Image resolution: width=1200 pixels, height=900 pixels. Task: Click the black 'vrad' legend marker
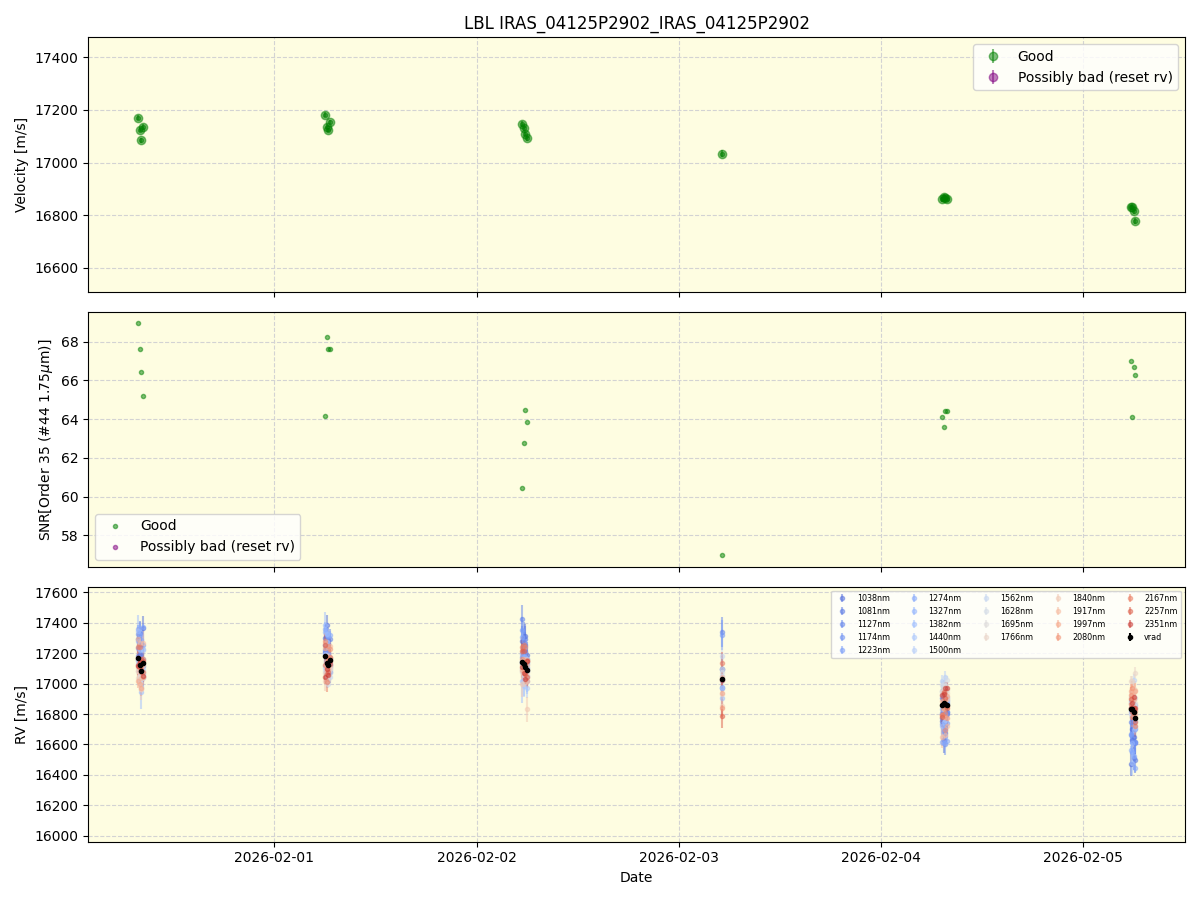coord(1130,637)
